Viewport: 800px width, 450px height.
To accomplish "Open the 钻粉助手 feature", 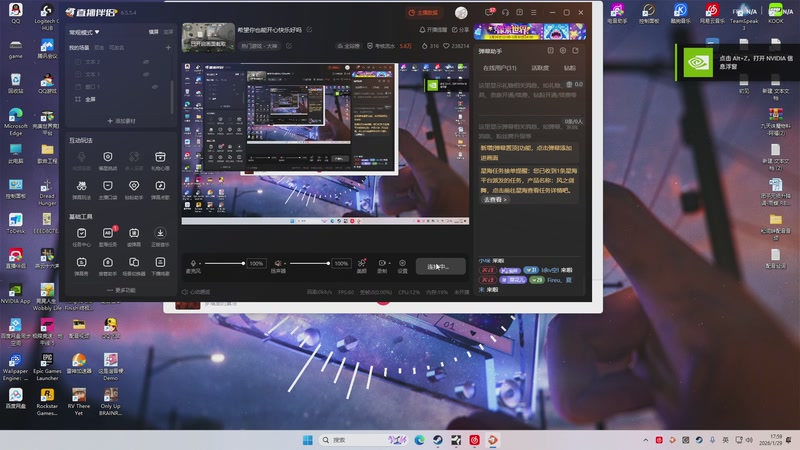I will [134, 189].
